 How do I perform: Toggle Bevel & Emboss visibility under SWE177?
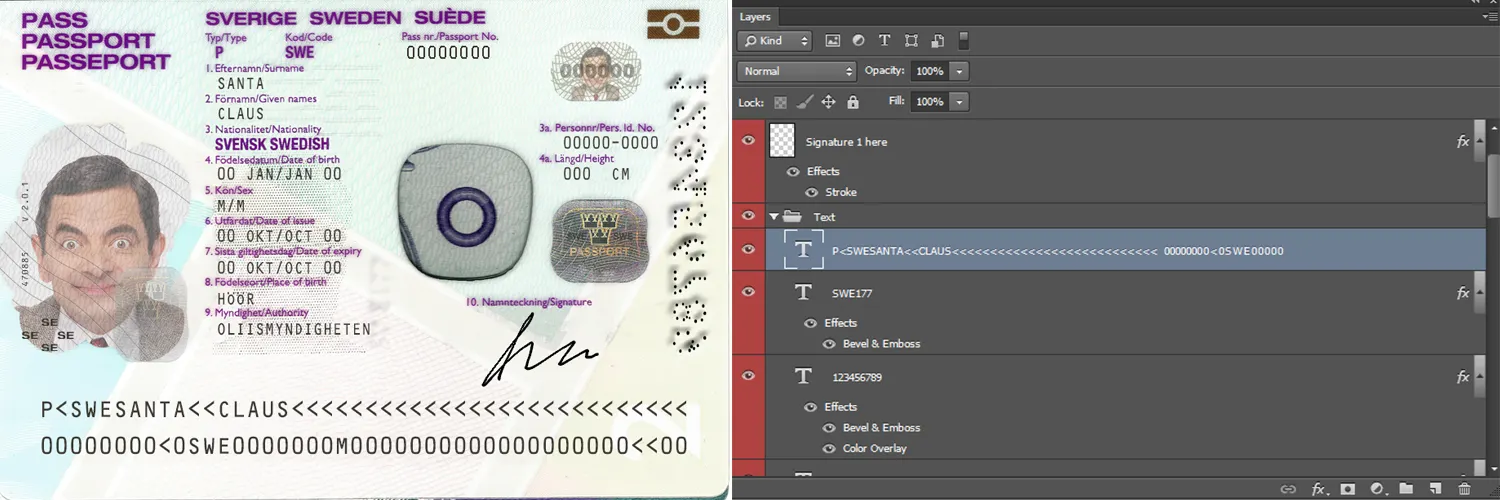coord(829,343)
